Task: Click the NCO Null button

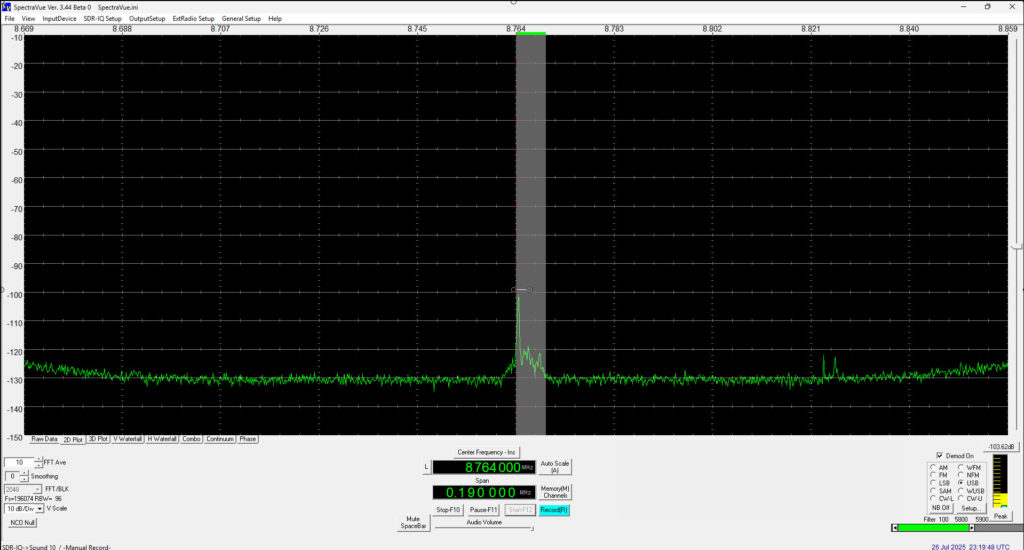Action: tap(22, 522)
